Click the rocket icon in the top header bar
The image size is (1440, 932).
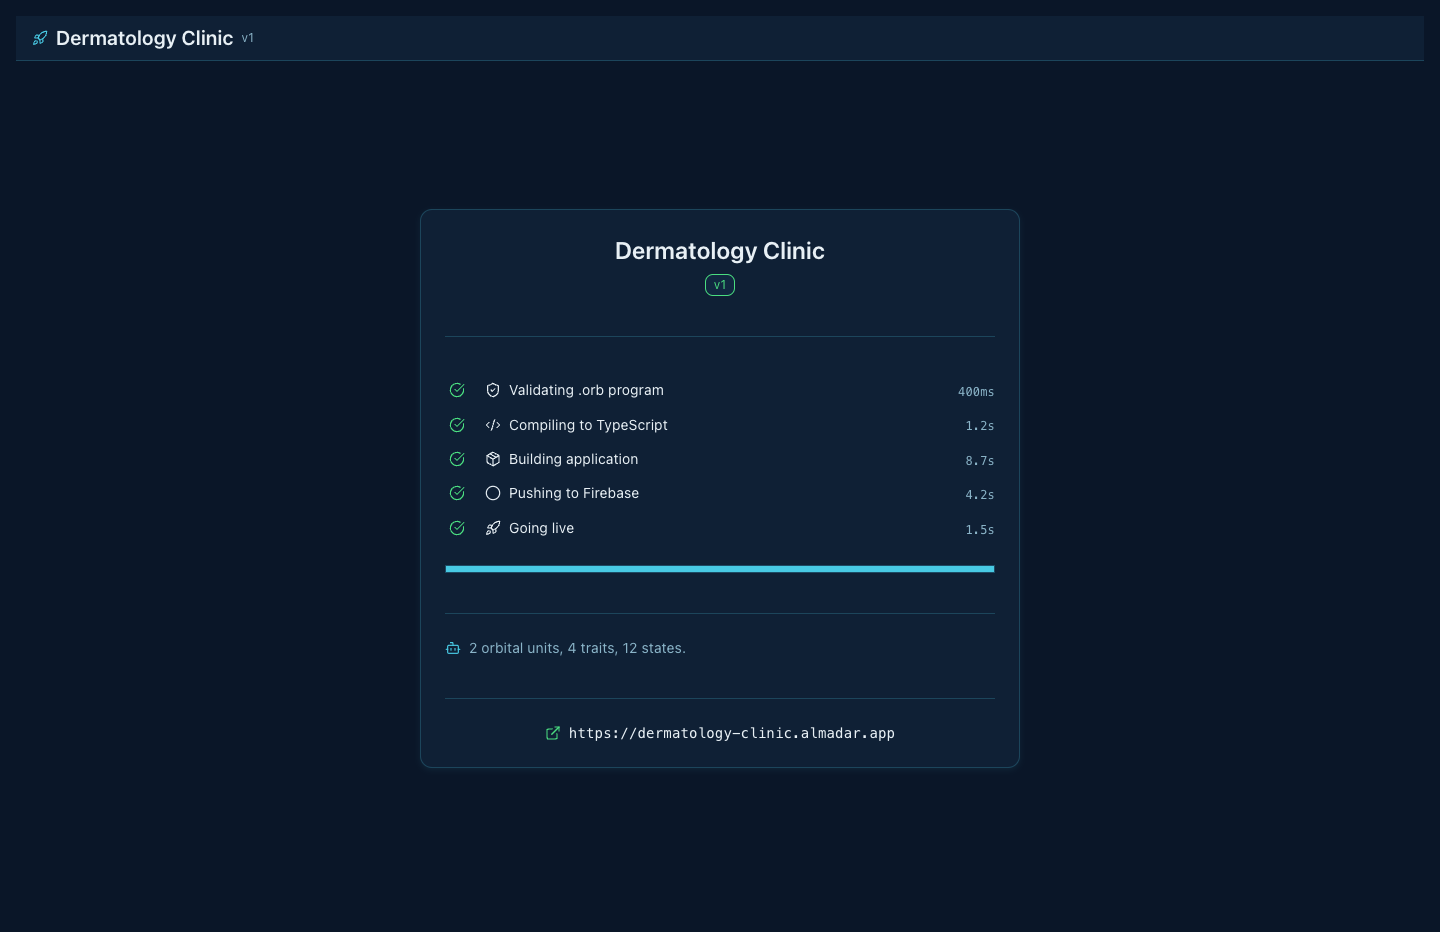tap(40, 38)
